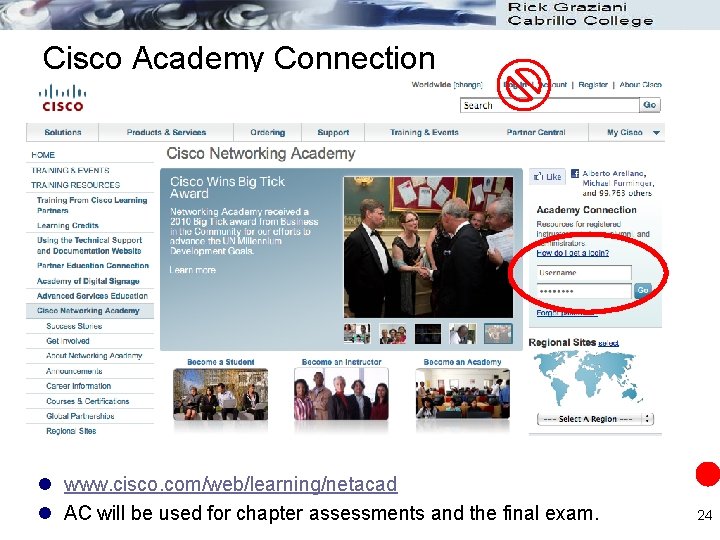Open the Support menu

333,132
